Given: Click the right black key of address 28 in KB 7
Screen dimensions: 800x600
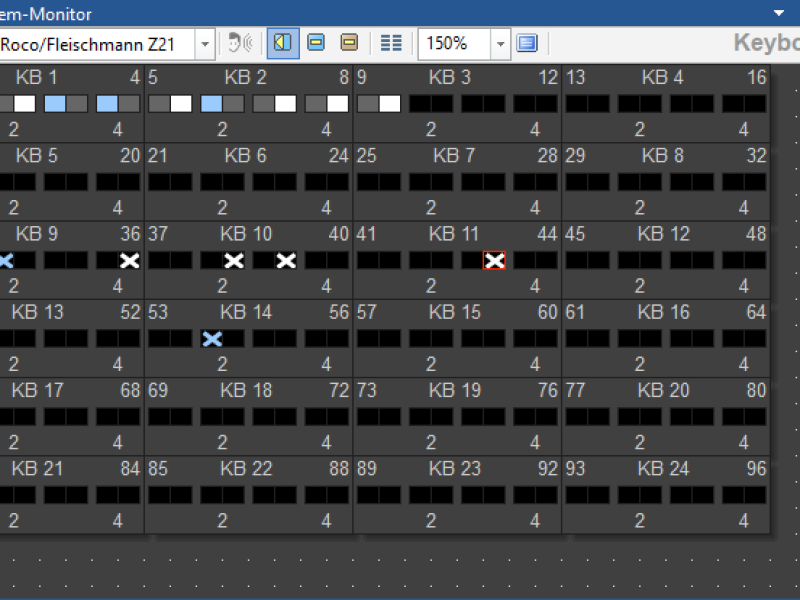Looking at the screenshot, I should tap(546, 182).
